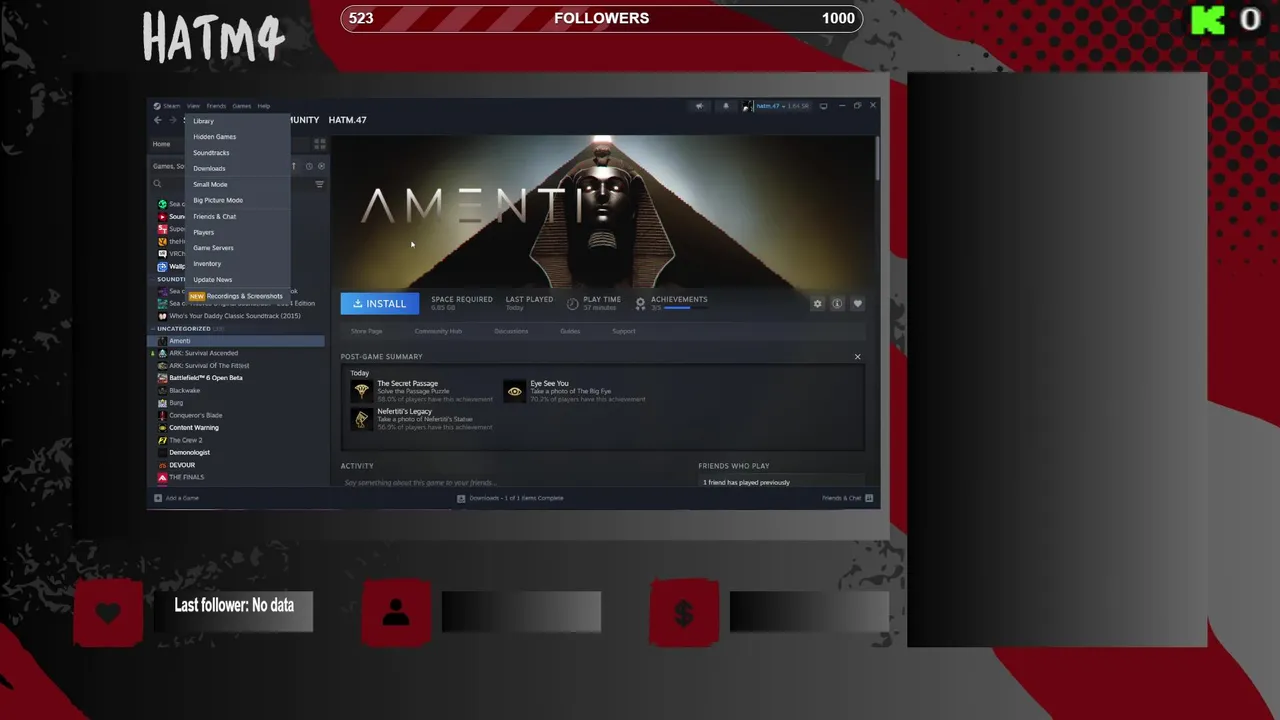Go forward with the forward arrow
This screenshot has width=1280, height=720.
[x=172, y=120]
